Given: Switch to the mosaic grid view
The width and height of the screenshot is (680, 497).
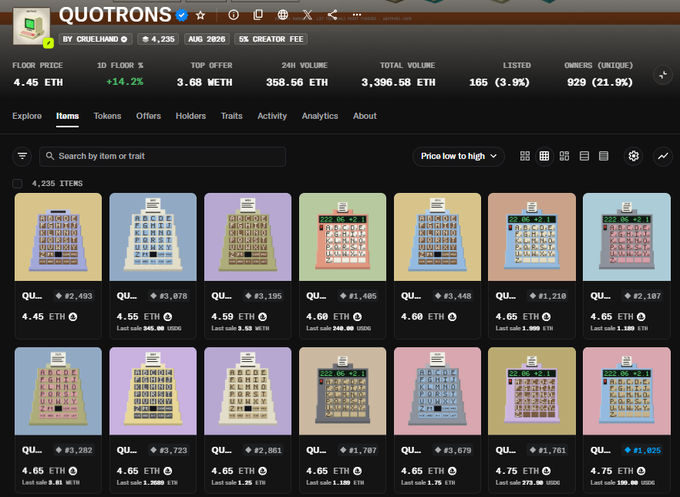Looking at the screenshot, I should point(564,156).
